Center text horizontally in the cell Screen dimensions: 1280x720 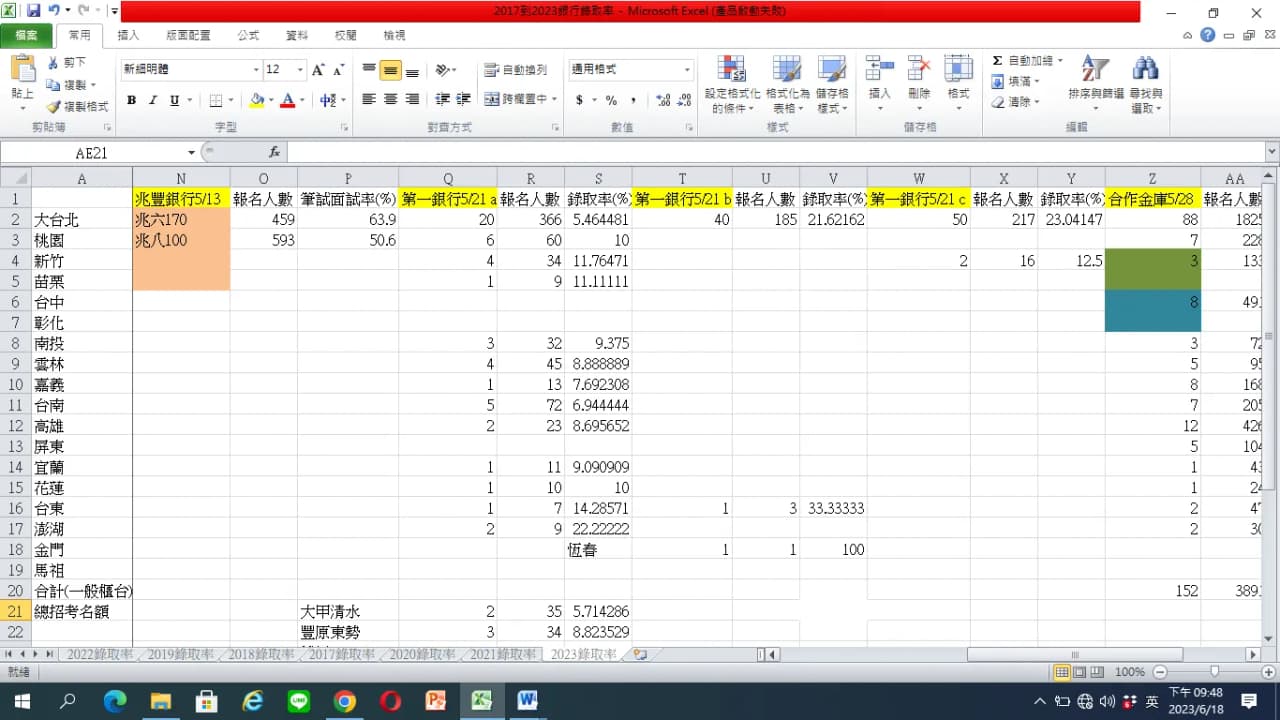pos(390,100)
